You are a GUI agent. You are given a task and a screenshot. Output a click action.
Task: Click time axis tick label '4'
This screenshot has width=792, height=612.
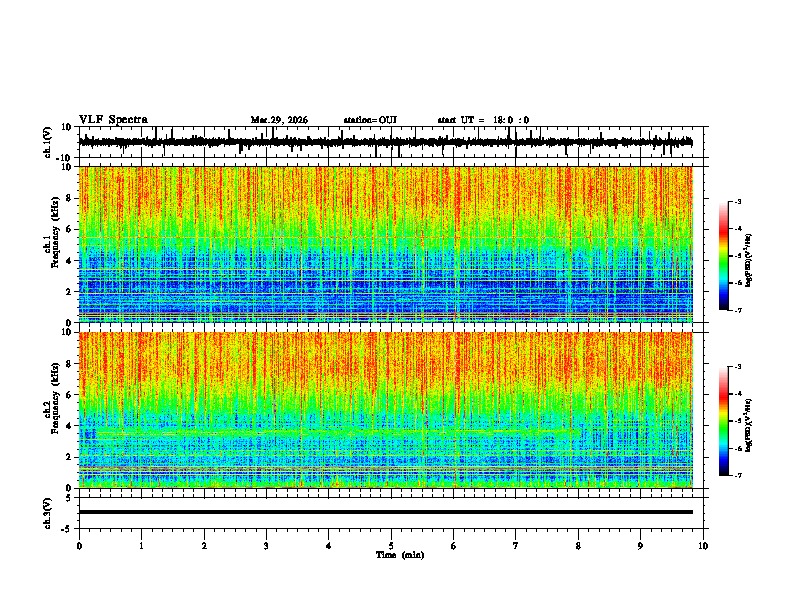329,546
